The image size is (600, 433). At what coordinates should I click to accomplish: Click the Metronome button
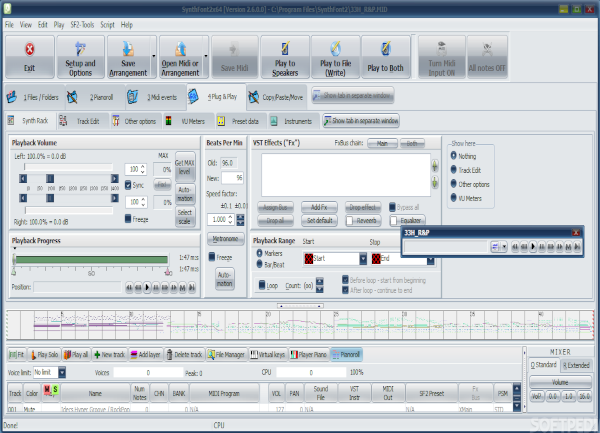[225, 239]
